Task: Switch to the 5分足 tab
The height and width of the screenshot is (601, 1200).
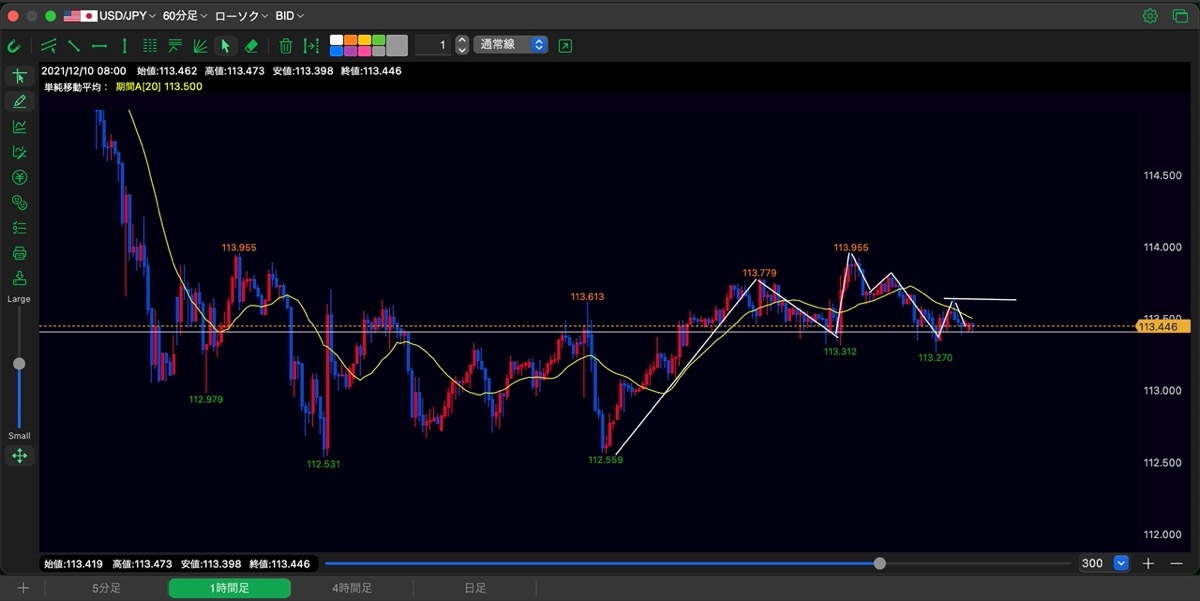Action: tap(106, 588)
